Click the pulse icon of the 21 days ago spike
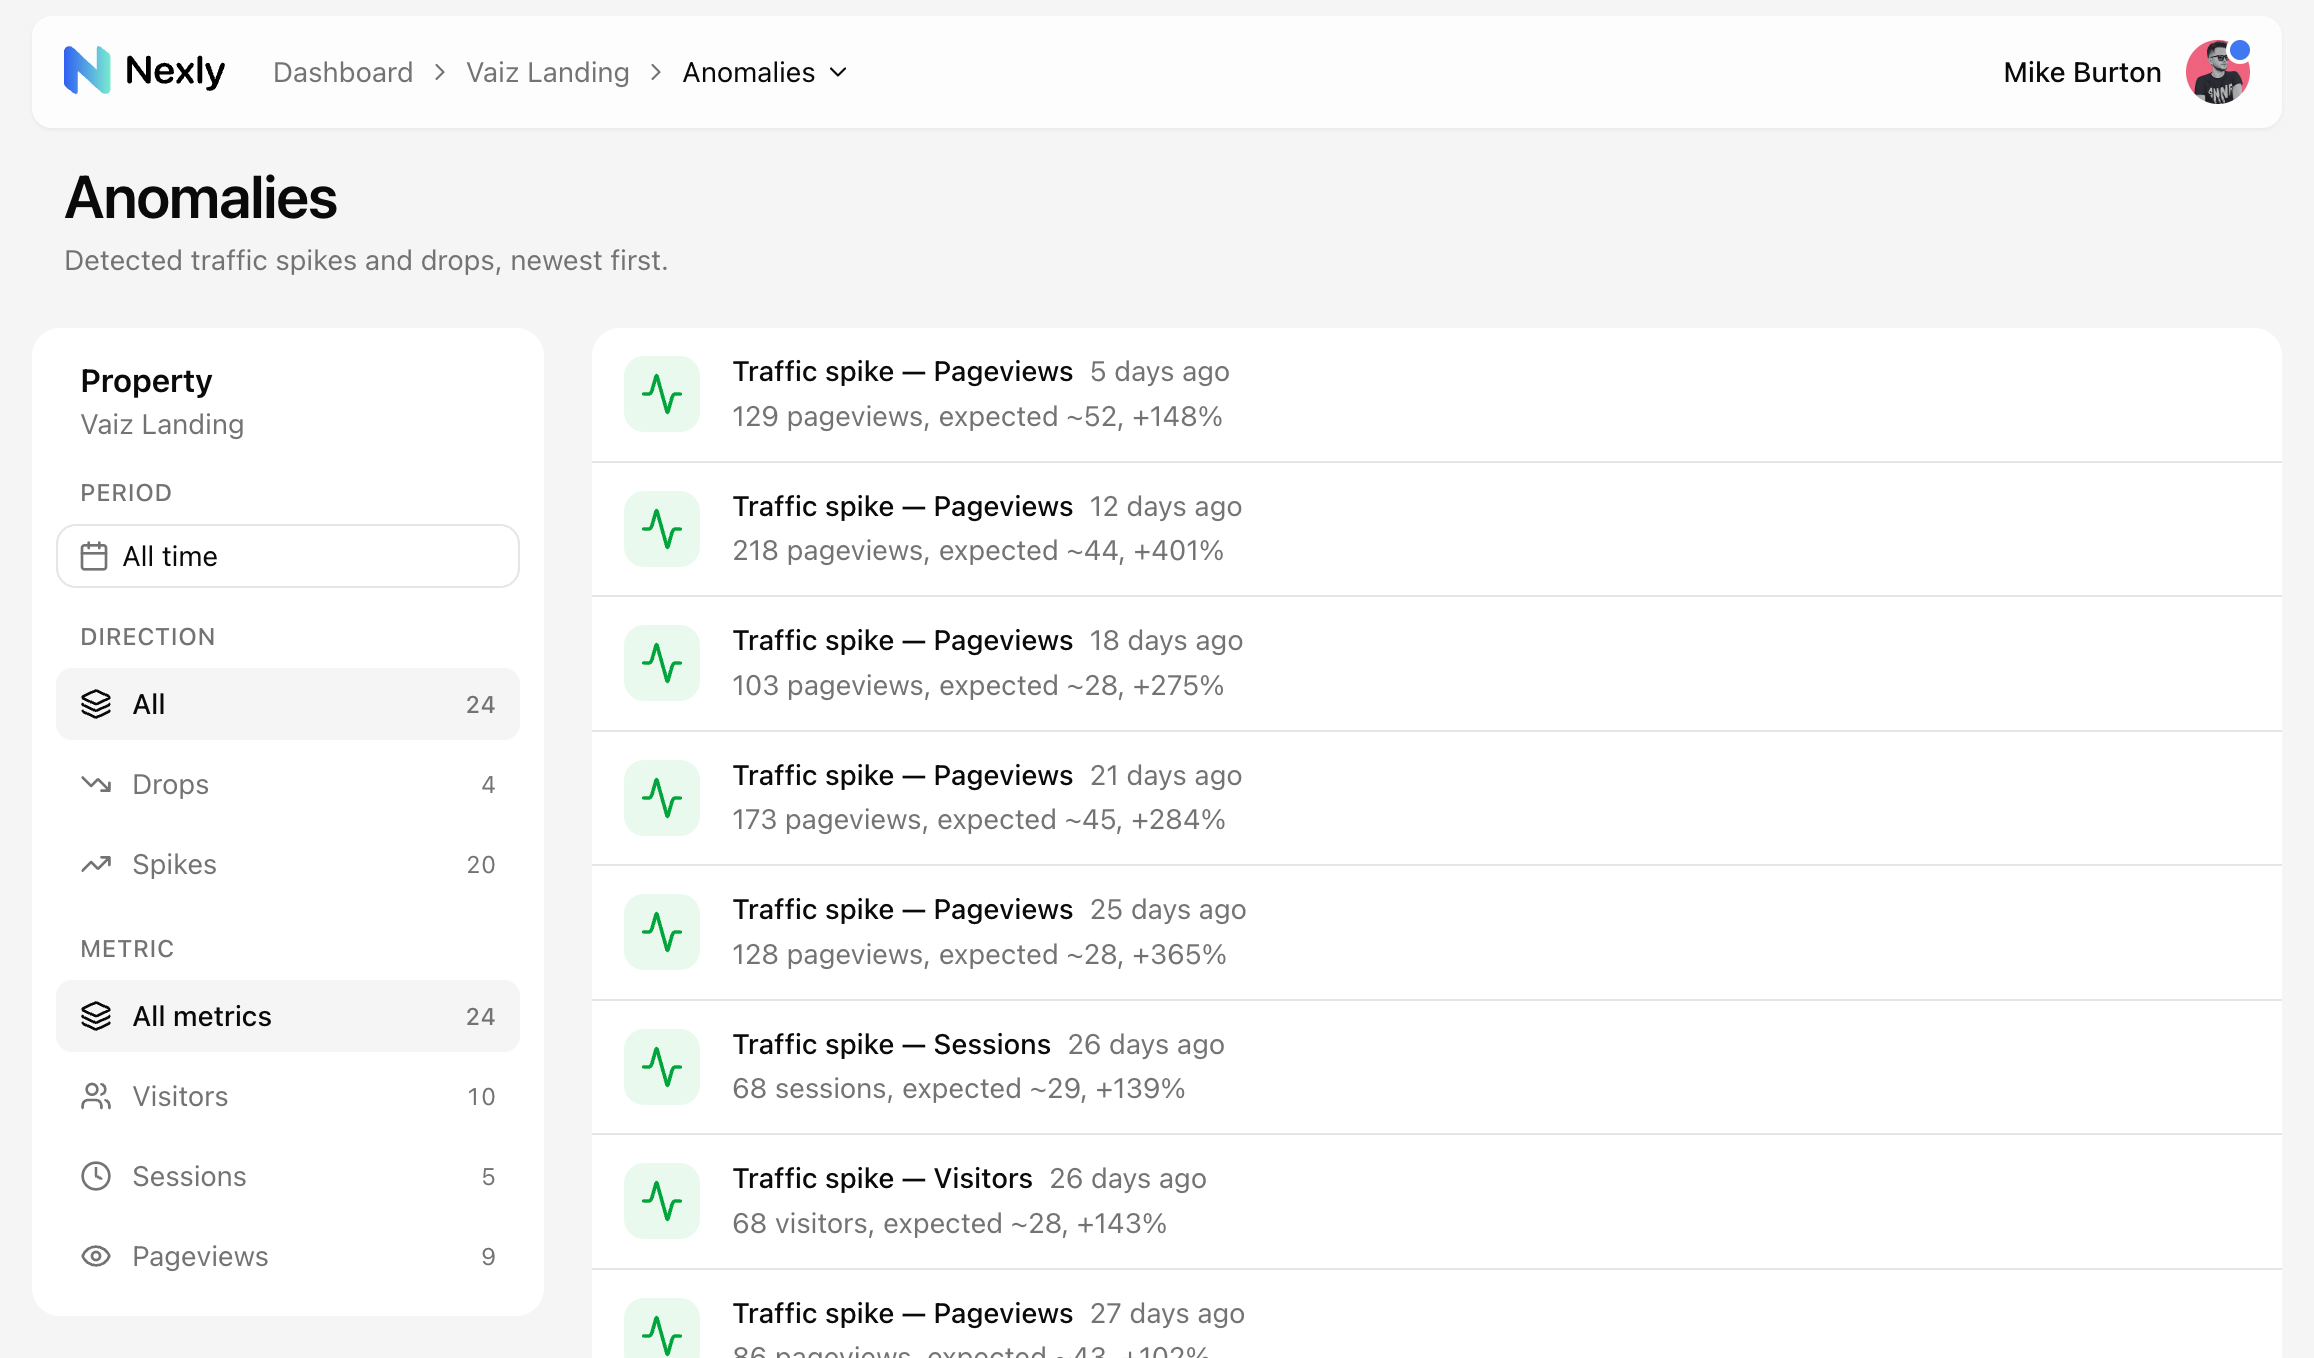This screenshot has width=2314, height=1358. coord(662,798)
